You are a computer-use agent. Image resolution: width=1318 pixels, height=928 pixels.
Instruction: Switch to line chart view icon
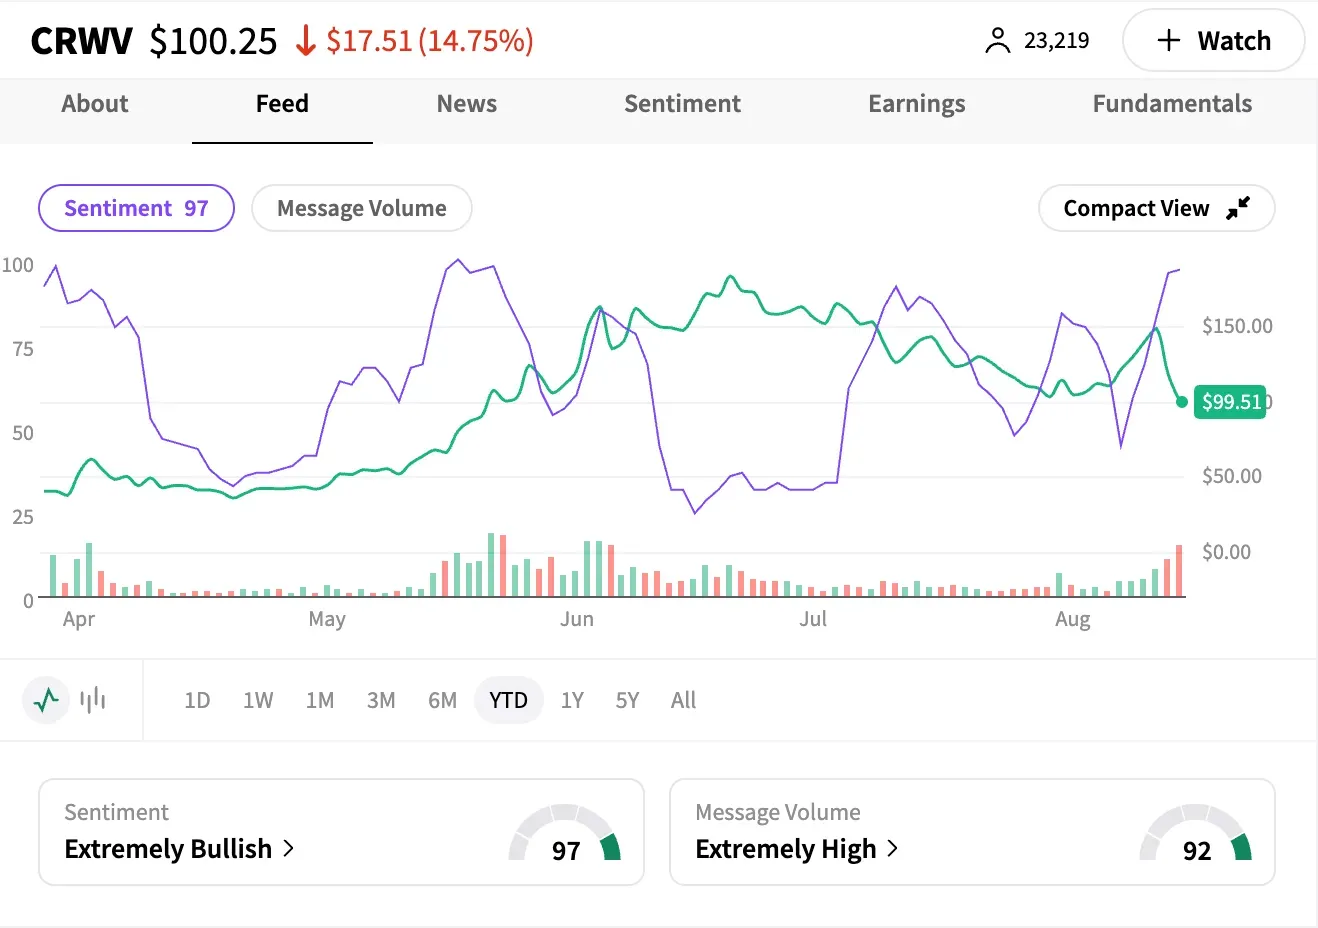46,700
